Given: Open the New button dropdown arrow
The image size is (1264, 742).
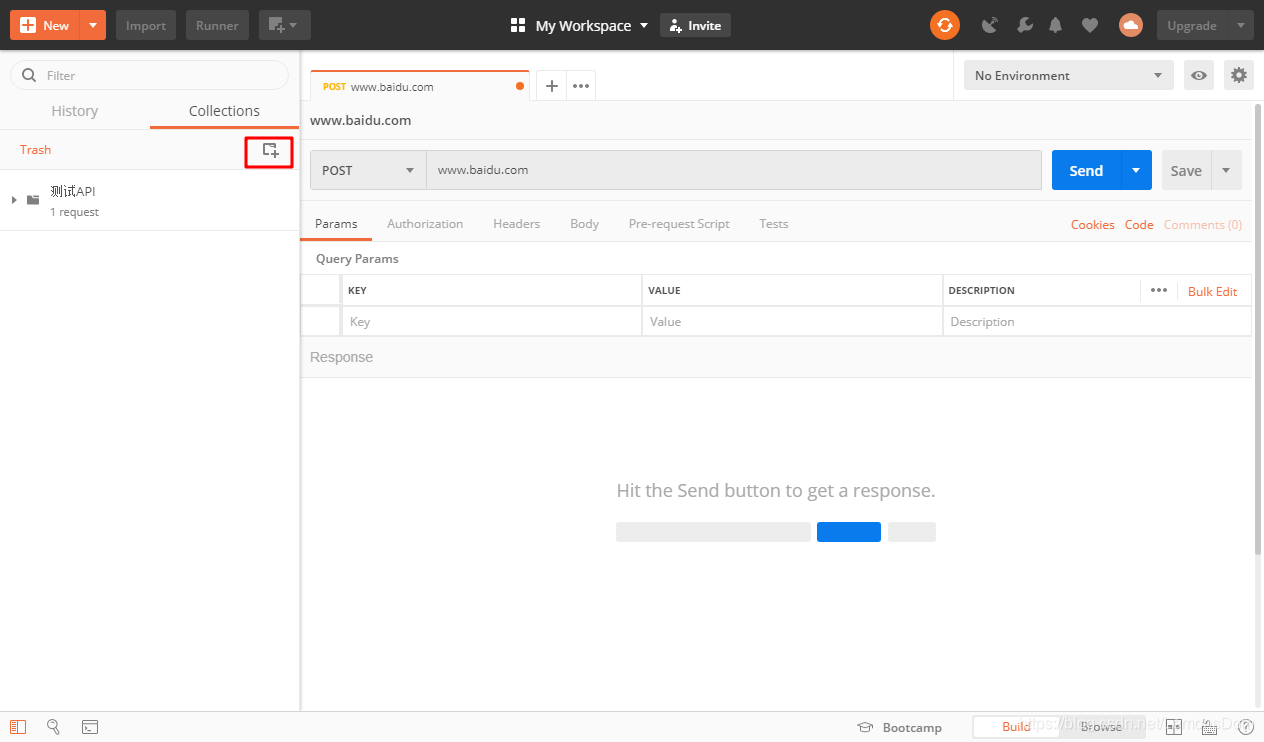Looking at the screenshot, I should pos(93,25).
